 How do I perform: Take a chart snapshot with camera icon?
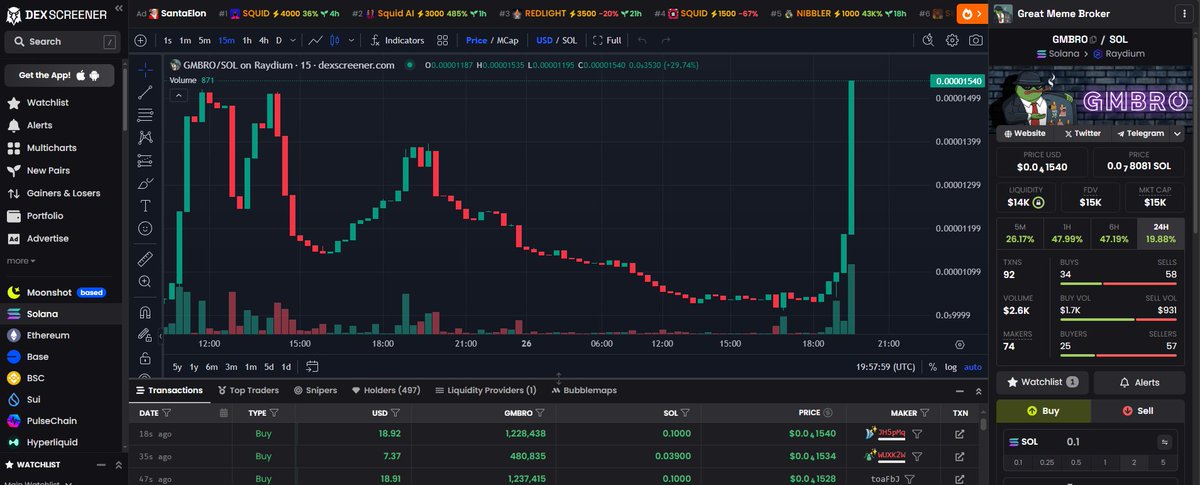975,40
